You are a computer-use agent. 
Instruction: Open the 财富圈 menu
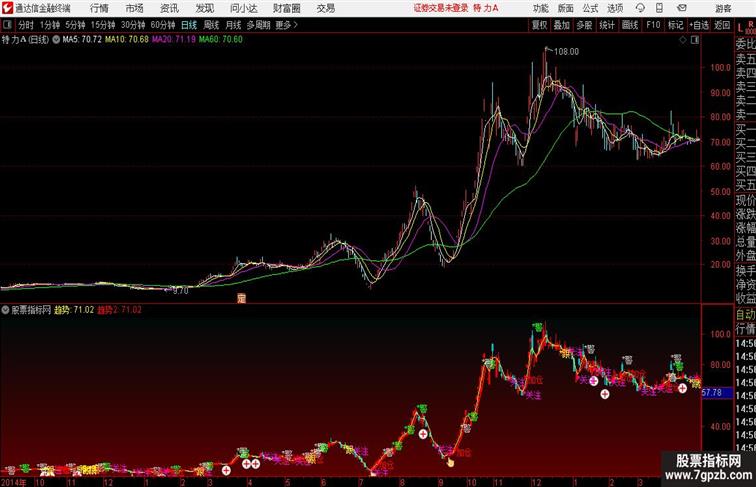(286, 8)
